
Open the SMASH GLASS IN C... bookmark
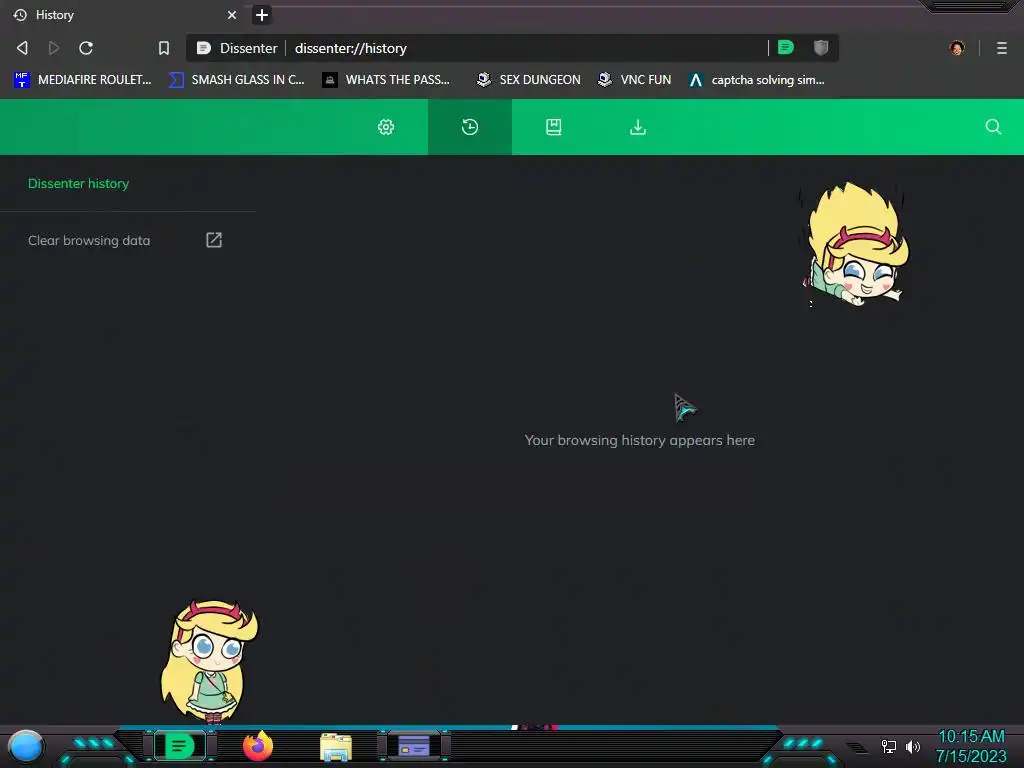click(x=236, y=80)
